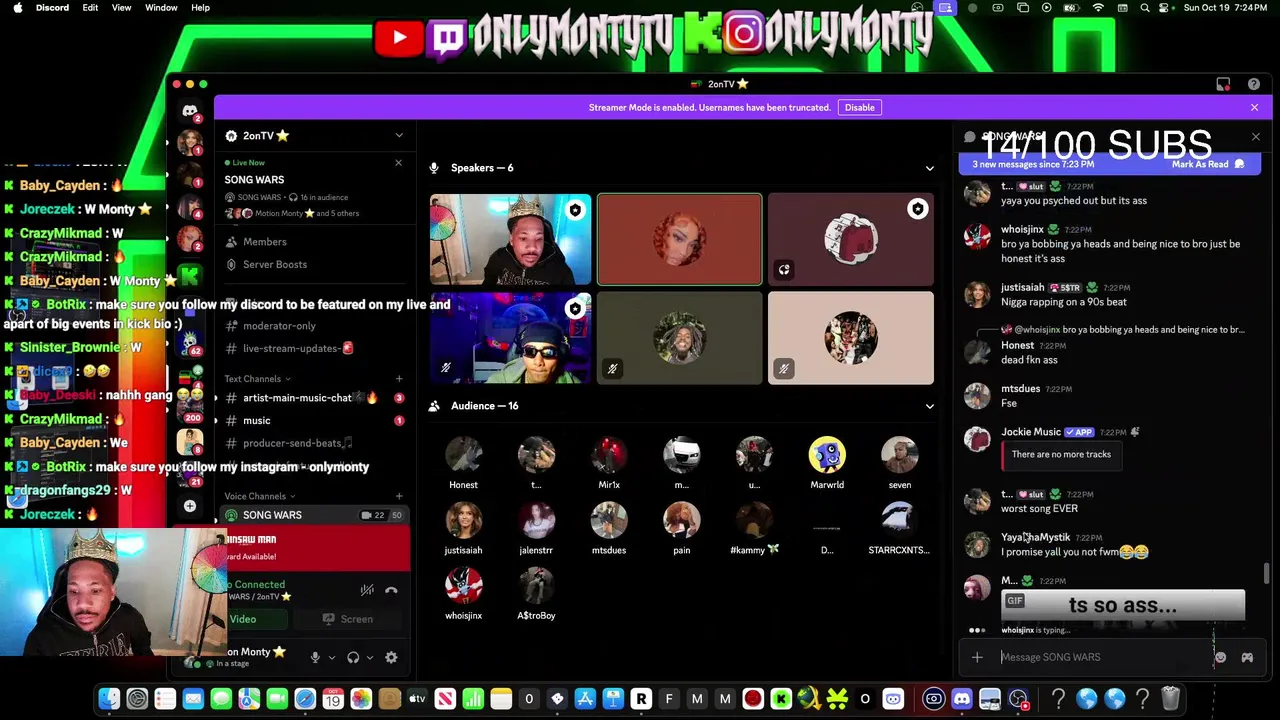Click chat panel scrollbar thumb

point(1266,574)
